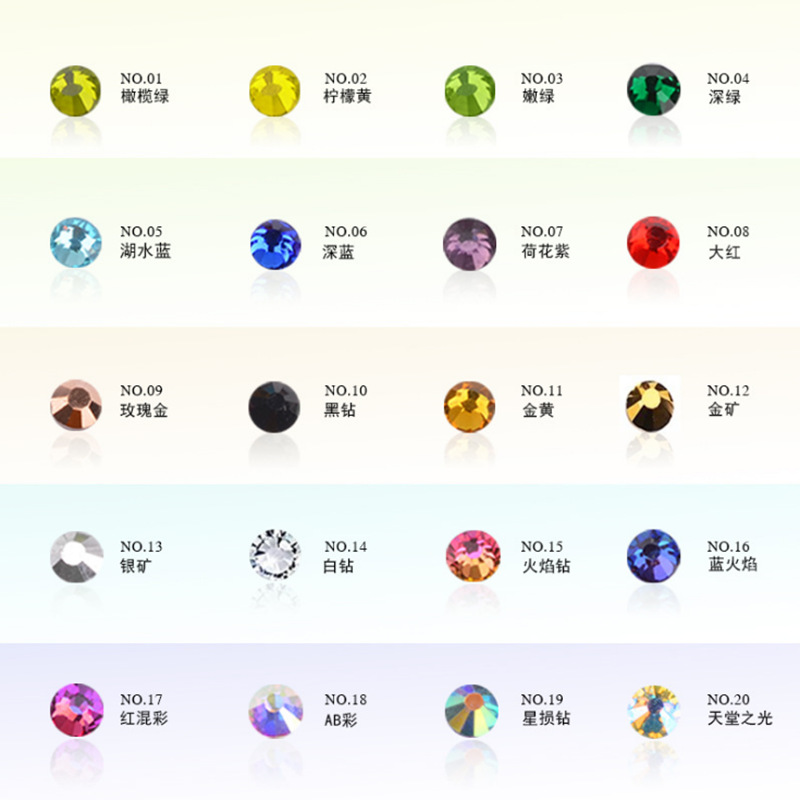This screenshot has height=800, width=800.
Task: Click the NO.05 lake blue rhinestone
Action: pyautogui.click(x=76, y=243)
